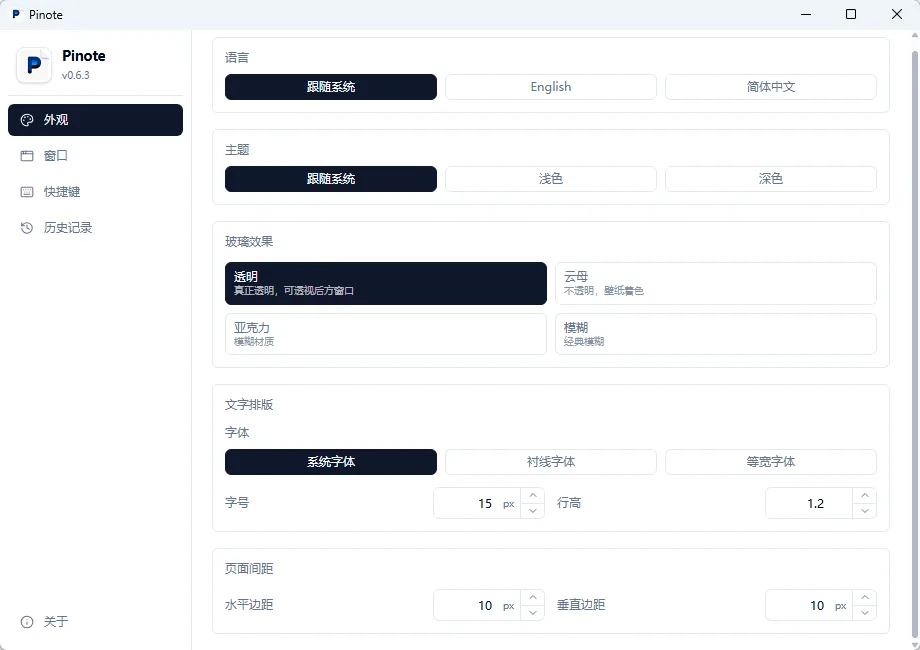The height and width of the screenshot is (650, 920).
Task: Select English as the language
Action: [x=551, y=87]
